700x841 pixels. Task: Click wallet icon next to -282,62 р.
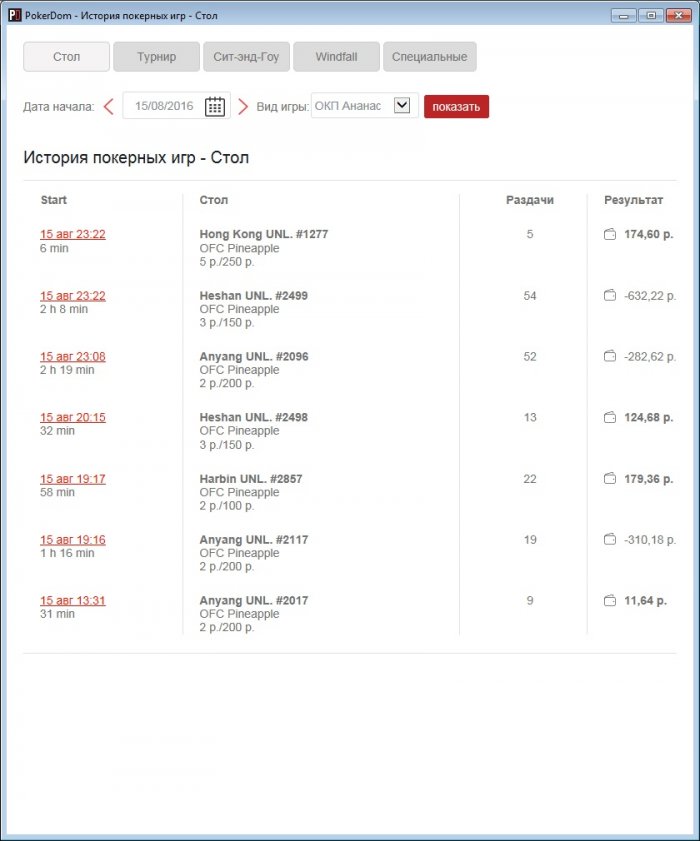[x=610, y=356]
